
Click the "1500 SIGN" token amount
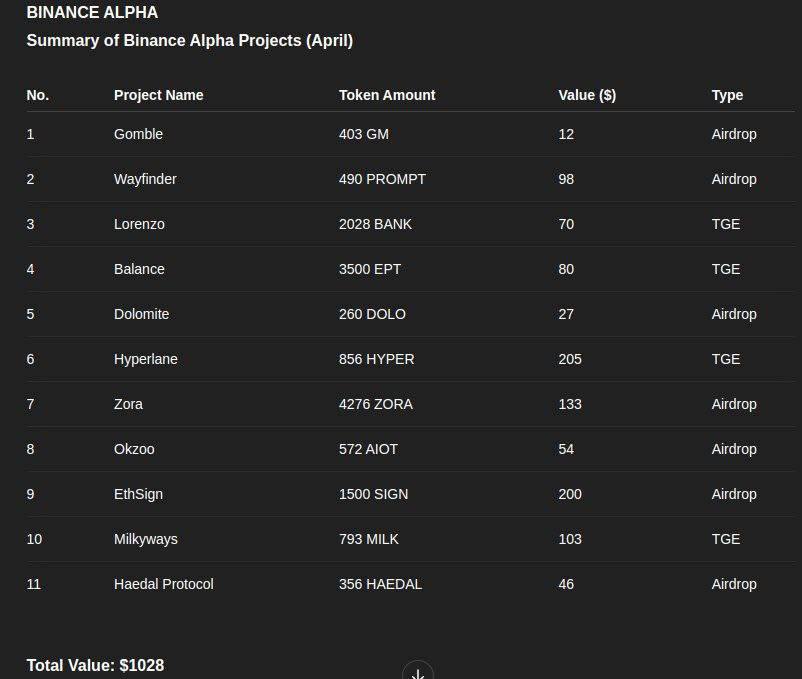[373, 494]
